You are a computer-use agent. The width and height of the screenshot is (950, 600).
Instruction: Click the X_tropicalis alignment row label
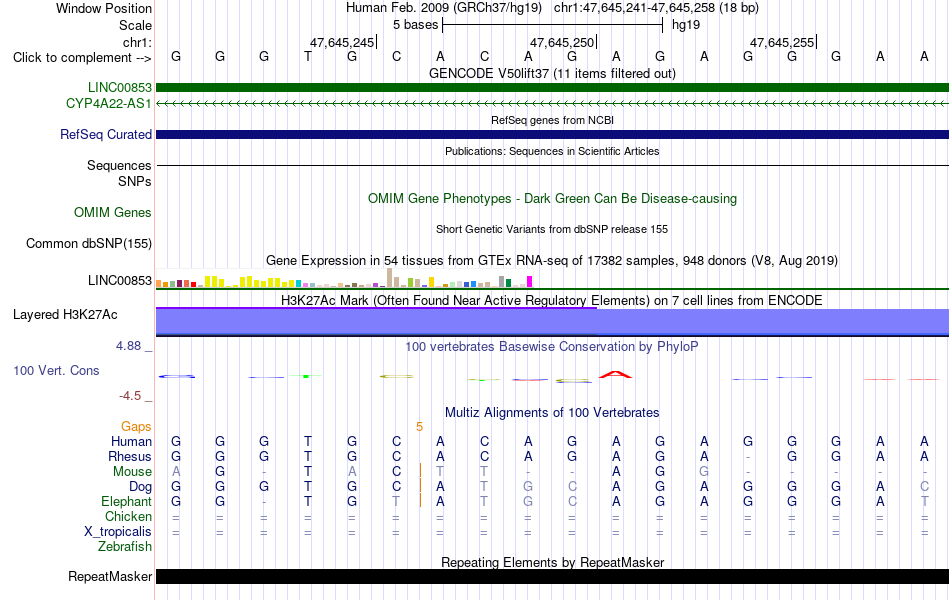pos(118,532)
